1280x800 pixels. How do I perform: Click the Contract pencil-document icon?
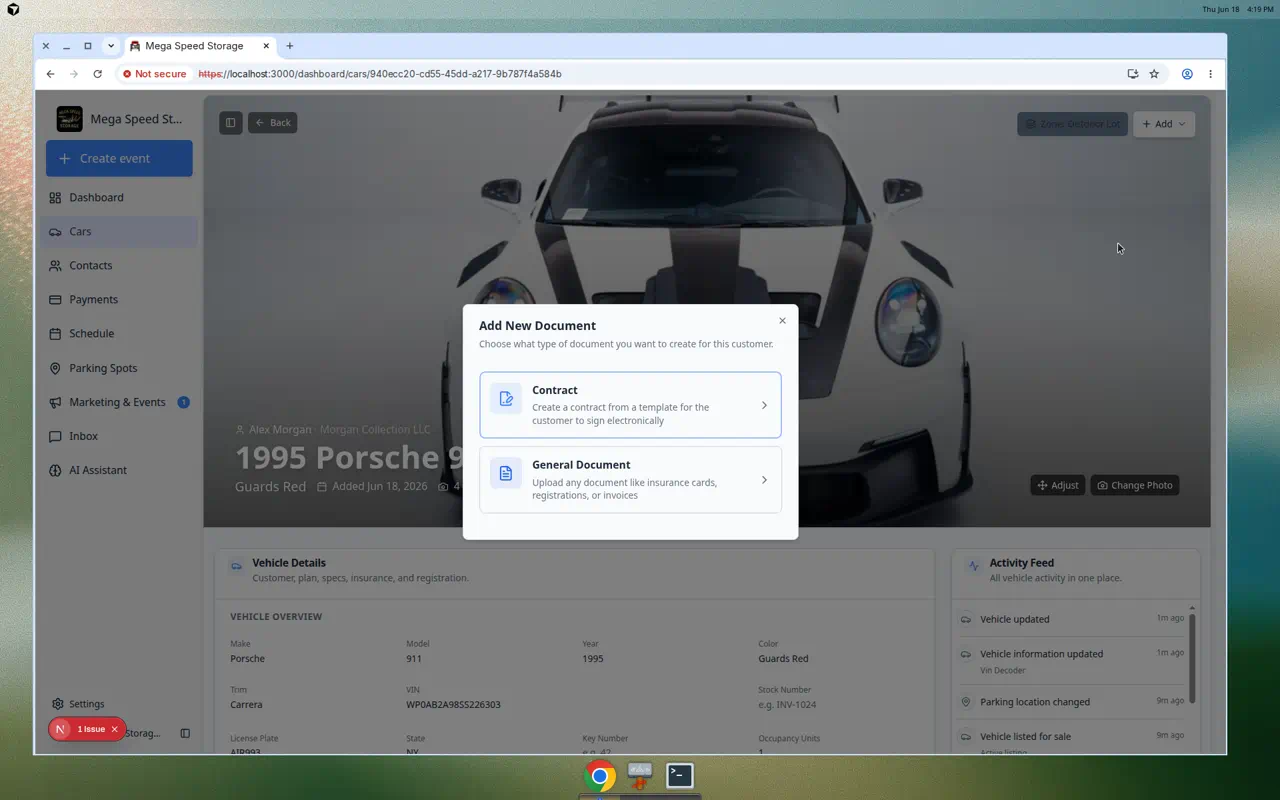point(506,398)
